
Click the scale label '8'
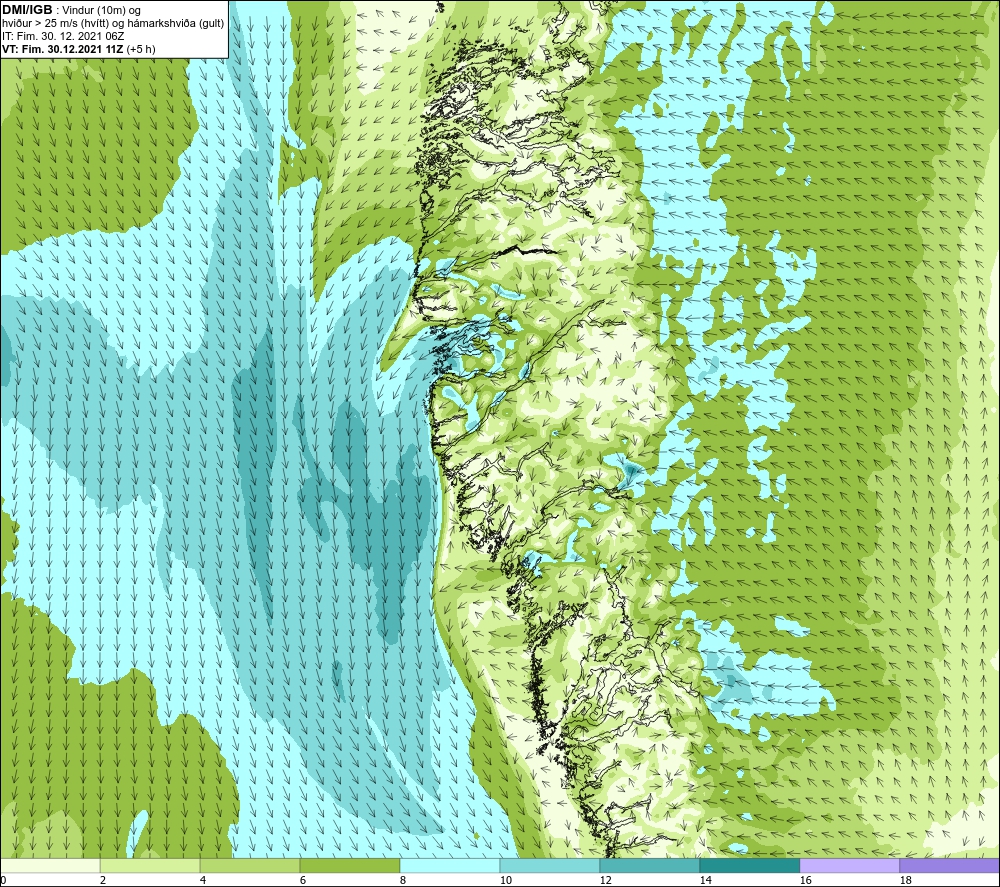[x=403, y=881]
